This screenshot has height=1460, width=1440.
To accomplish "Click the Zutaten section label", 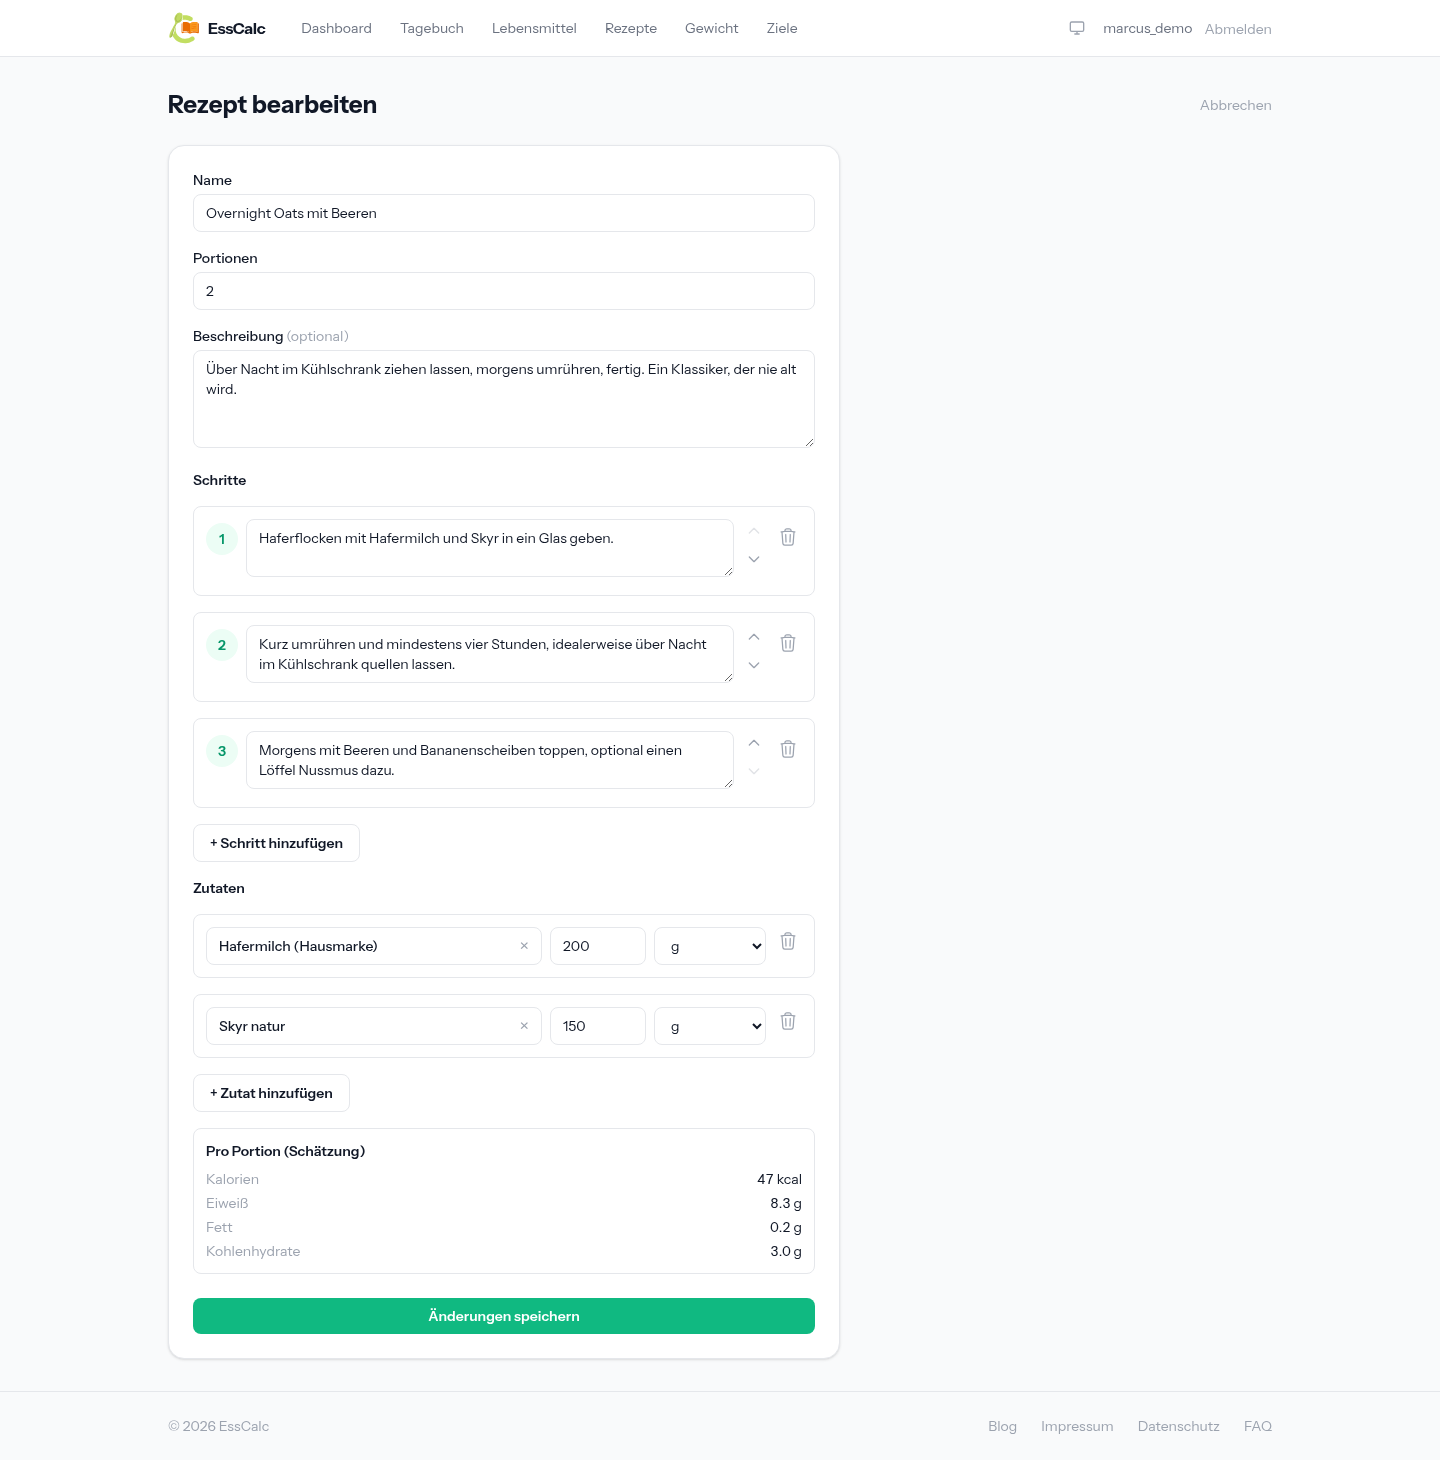I will 219,888.
